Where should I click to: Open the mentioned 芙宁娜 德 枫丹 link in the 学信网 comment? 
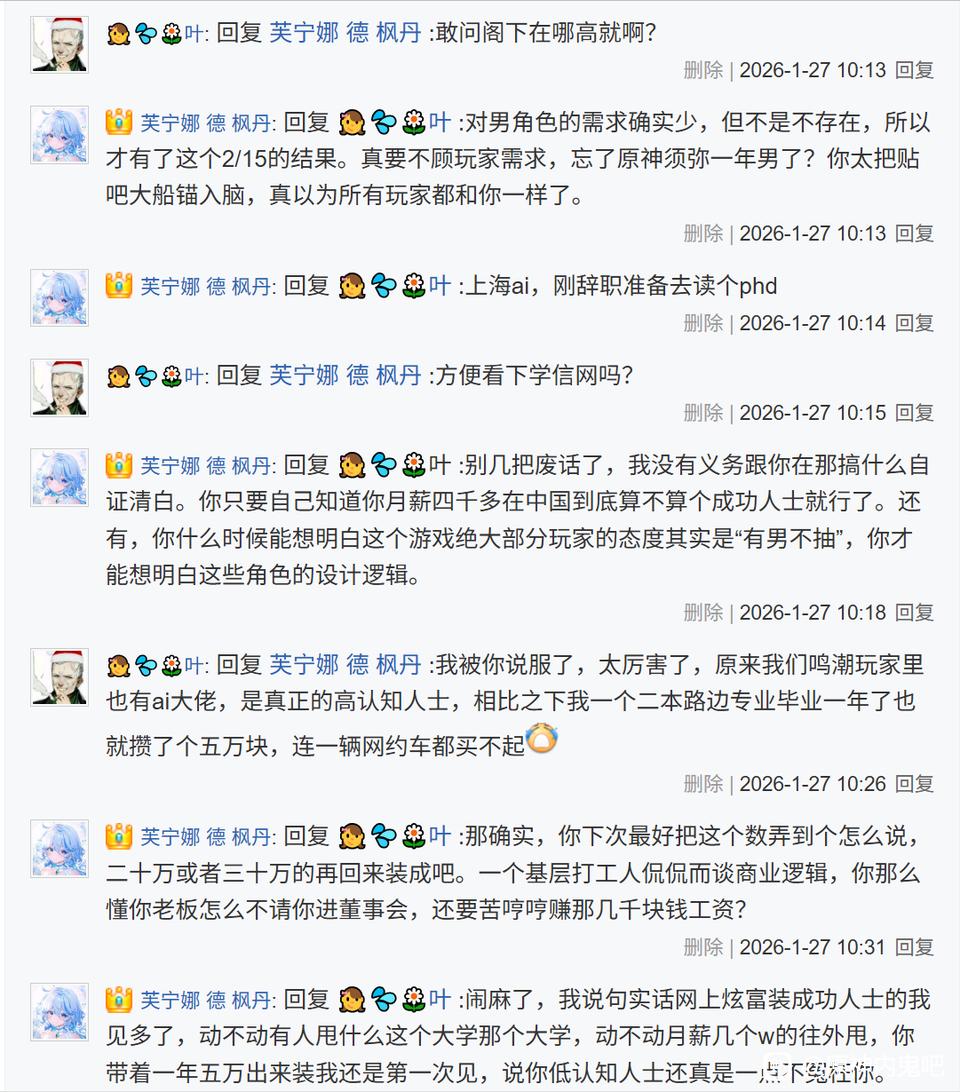click(345, 376)
